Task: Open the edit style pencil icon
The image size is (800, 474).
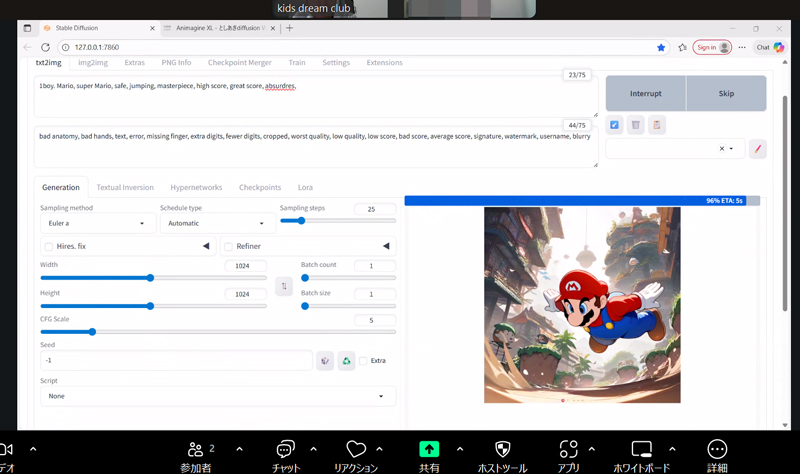Action: [x=758, y=148]
